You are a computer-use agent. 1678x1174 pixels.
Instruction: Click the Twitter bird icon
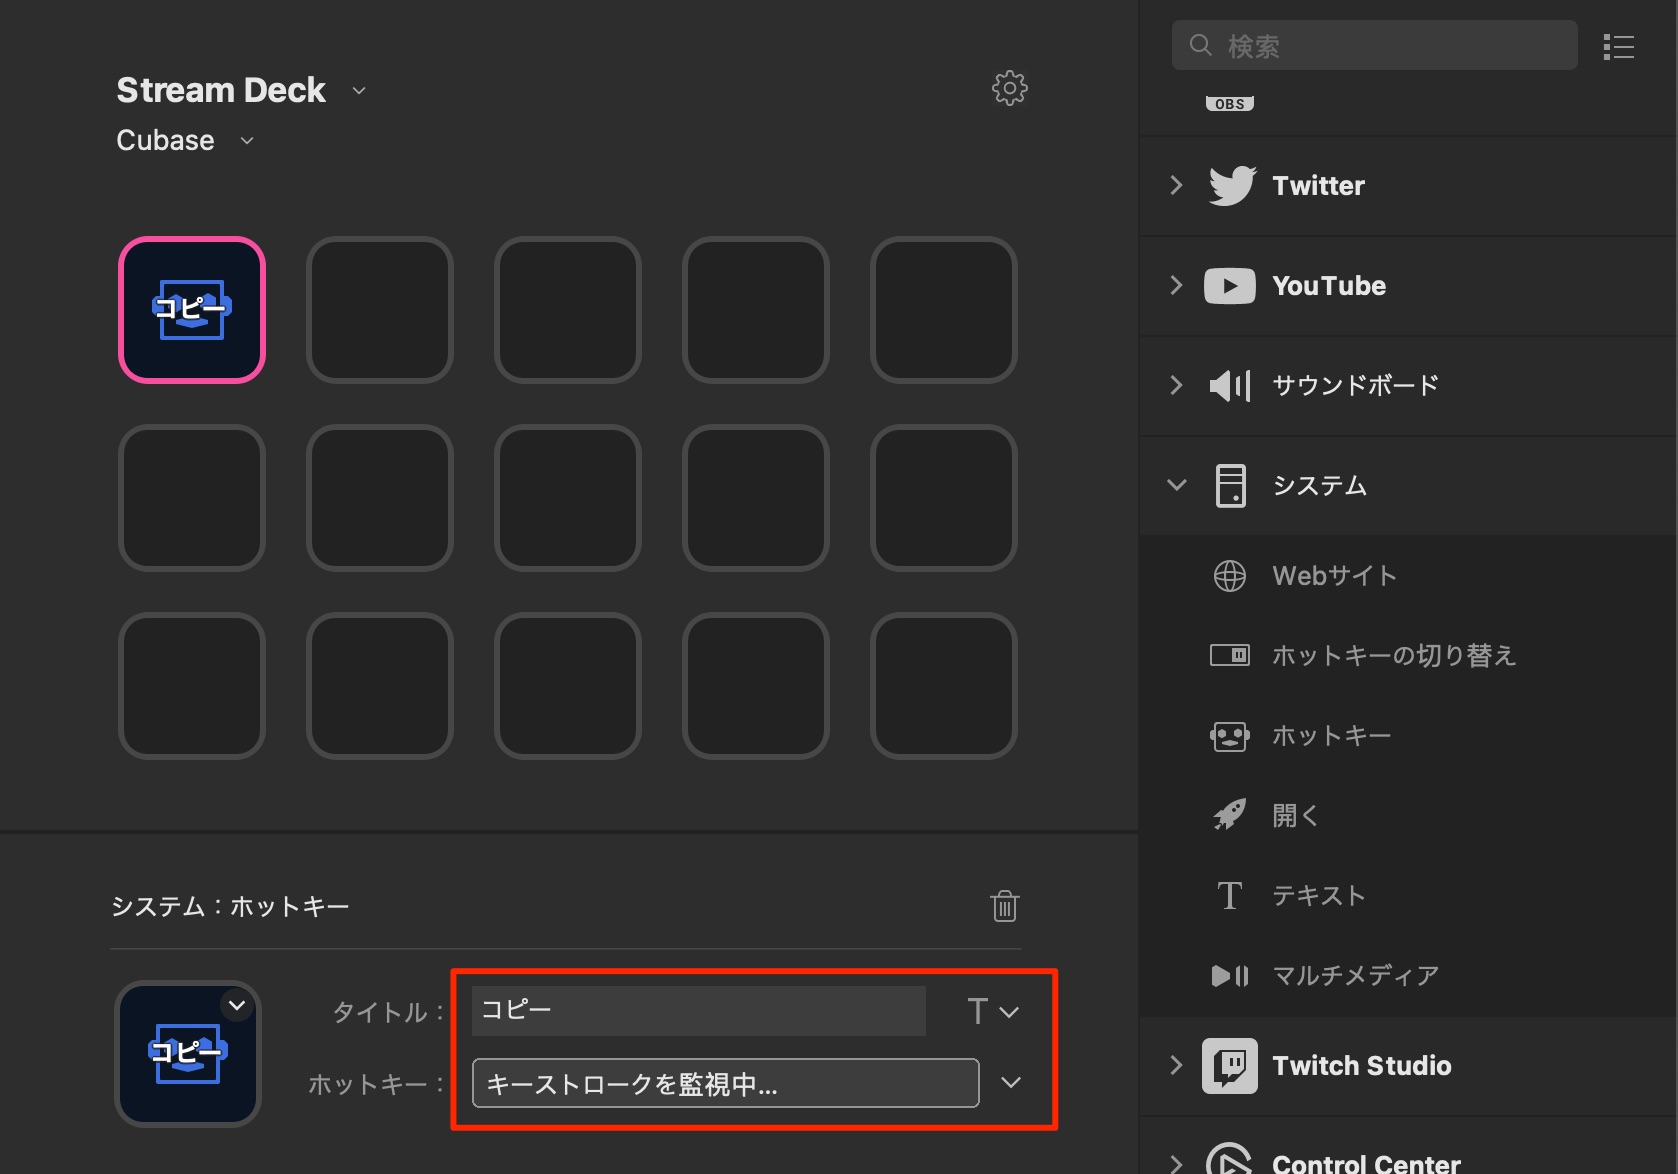1231,185
